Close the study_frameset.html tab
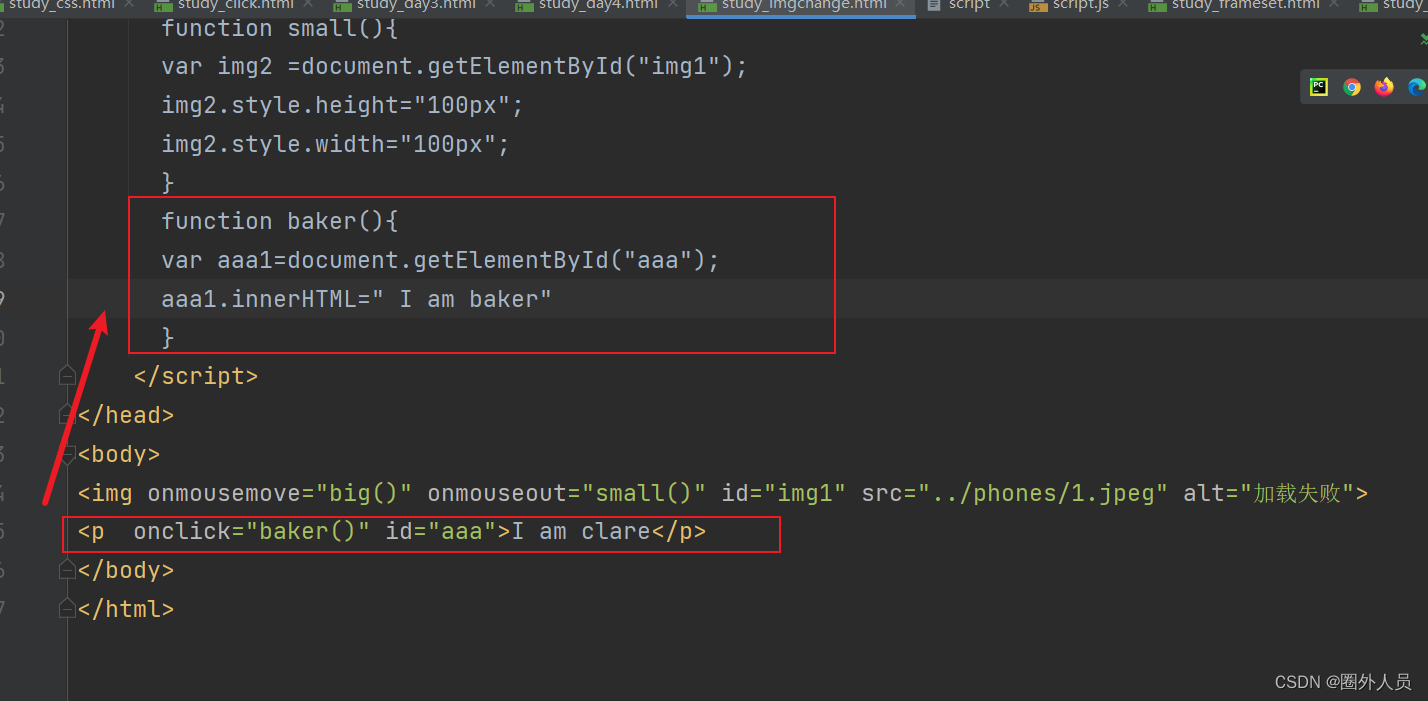 tap(1336, 5)
